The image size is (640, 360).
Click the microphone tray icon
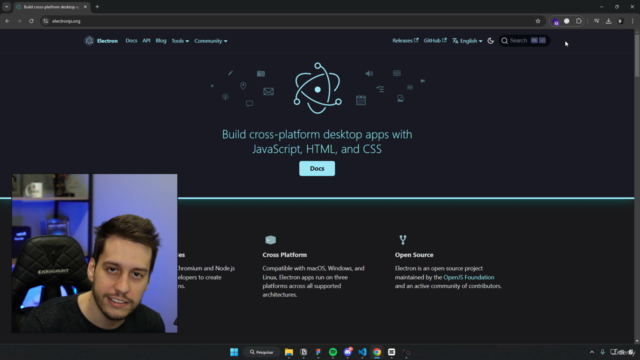click(602, 352)
